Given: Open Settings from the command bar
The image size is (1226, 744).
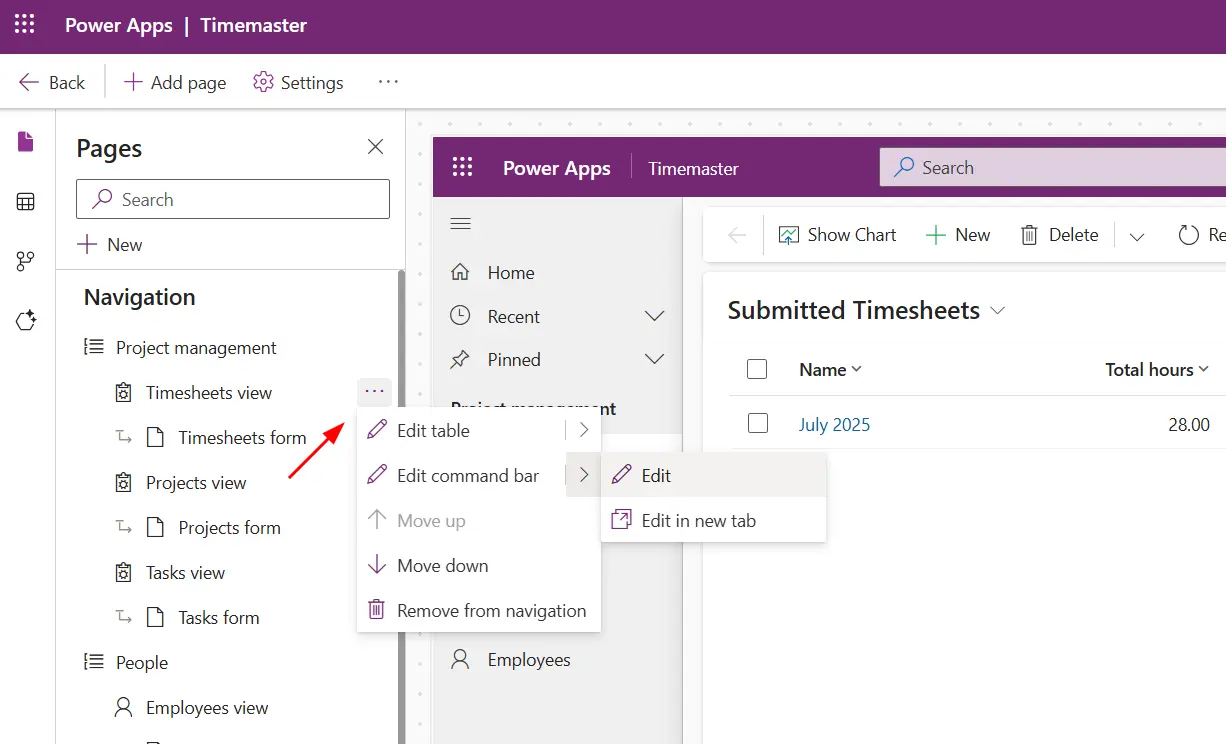Looking at the screenshot, I should pos(298,82).
